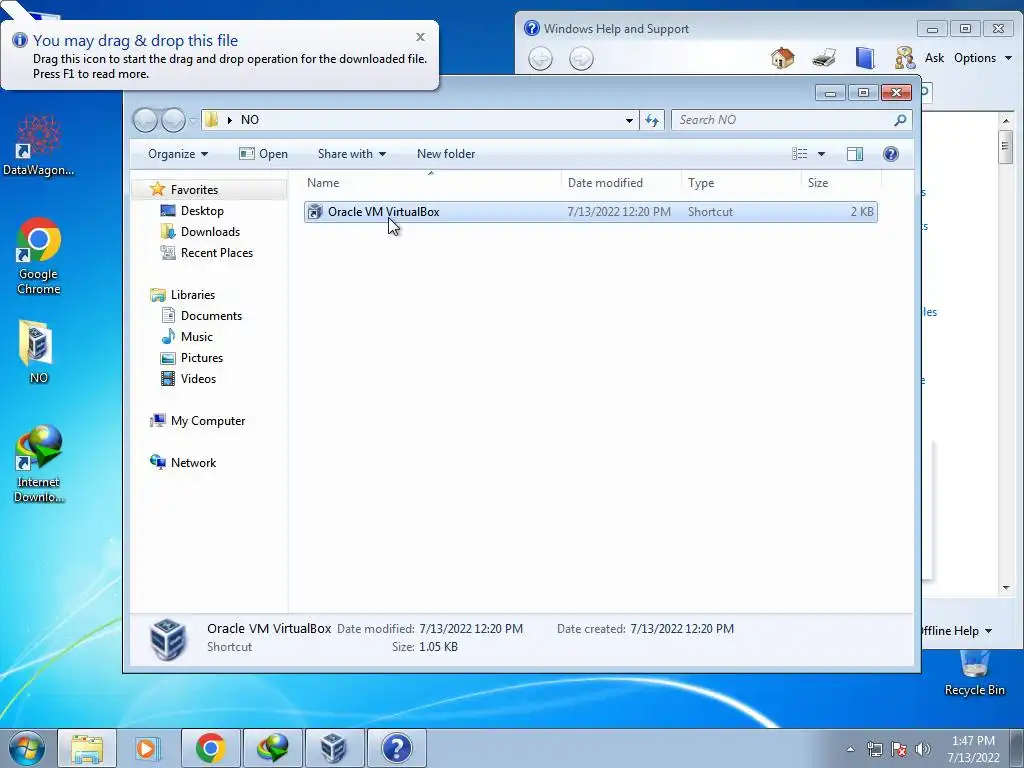Open VirtualBox taskbar icon
The height and width of the screenshot is (768, 1024).
pyautogui.click(x=334, y=748)
